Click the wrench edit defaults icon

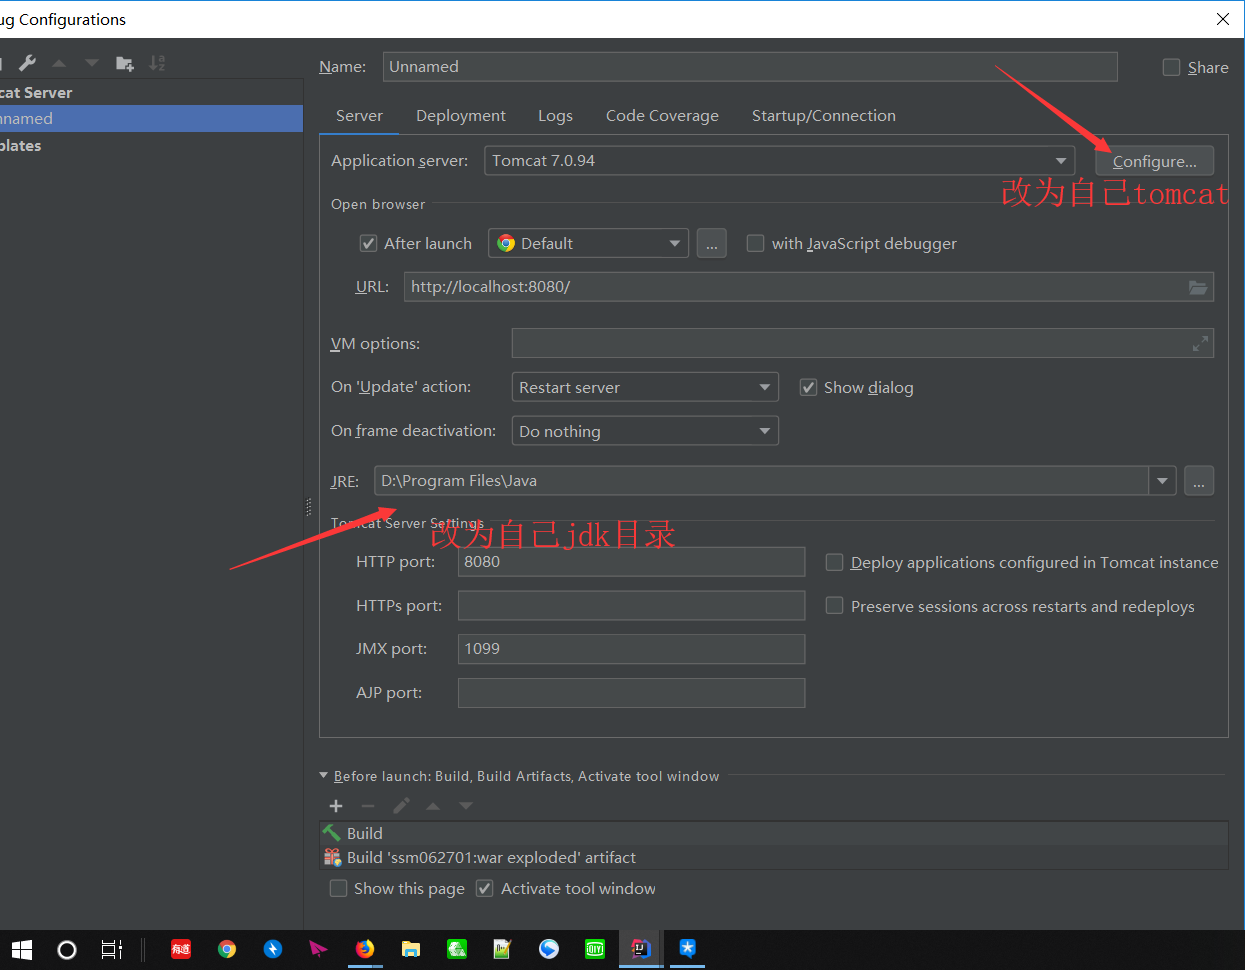click(27, 63)
